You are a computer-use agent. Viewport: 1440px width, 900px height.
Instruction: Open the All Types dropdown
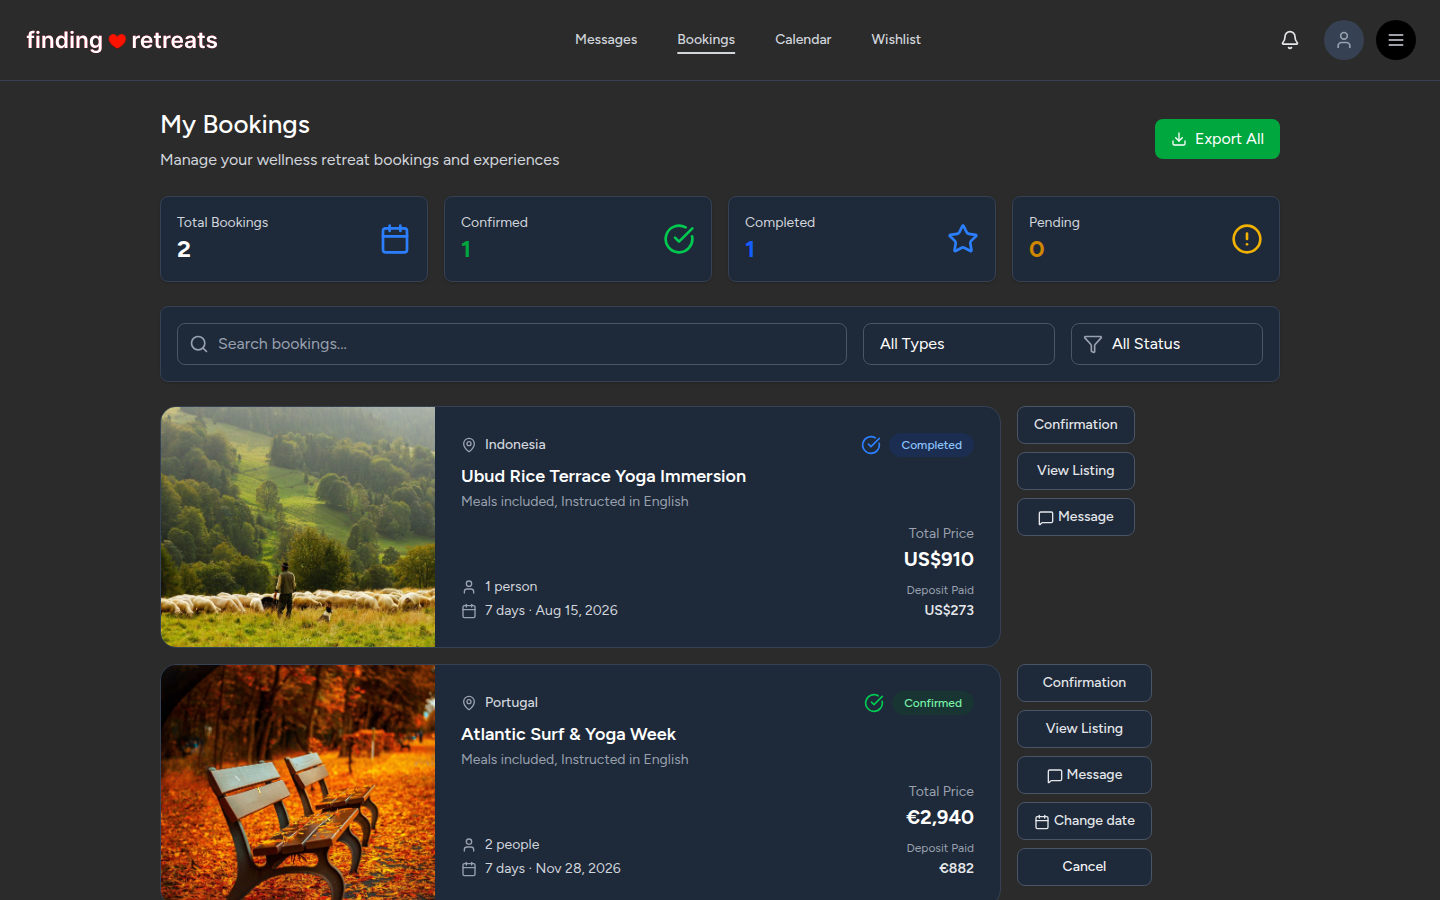click(x=959, y=344)
